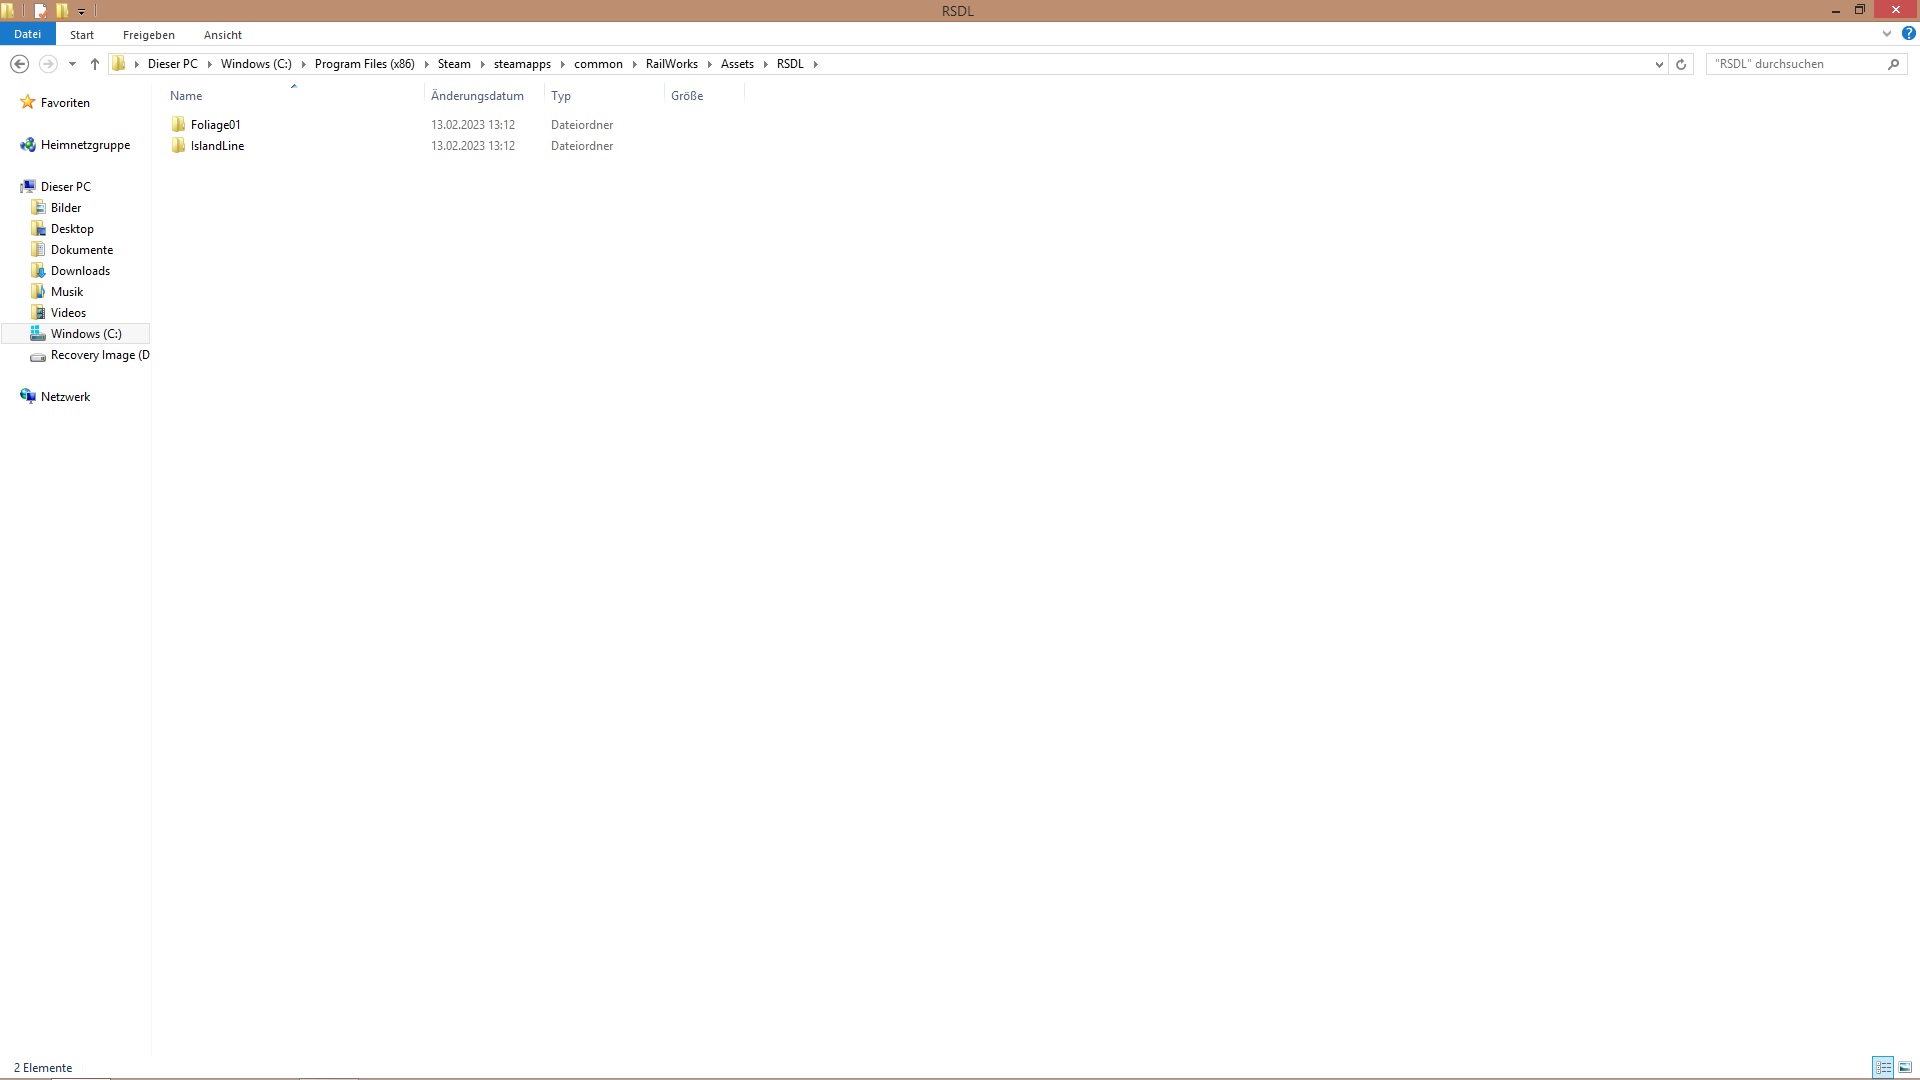
Task: Click Program Files (x86) breadcrumb
Action: point(364,64)
